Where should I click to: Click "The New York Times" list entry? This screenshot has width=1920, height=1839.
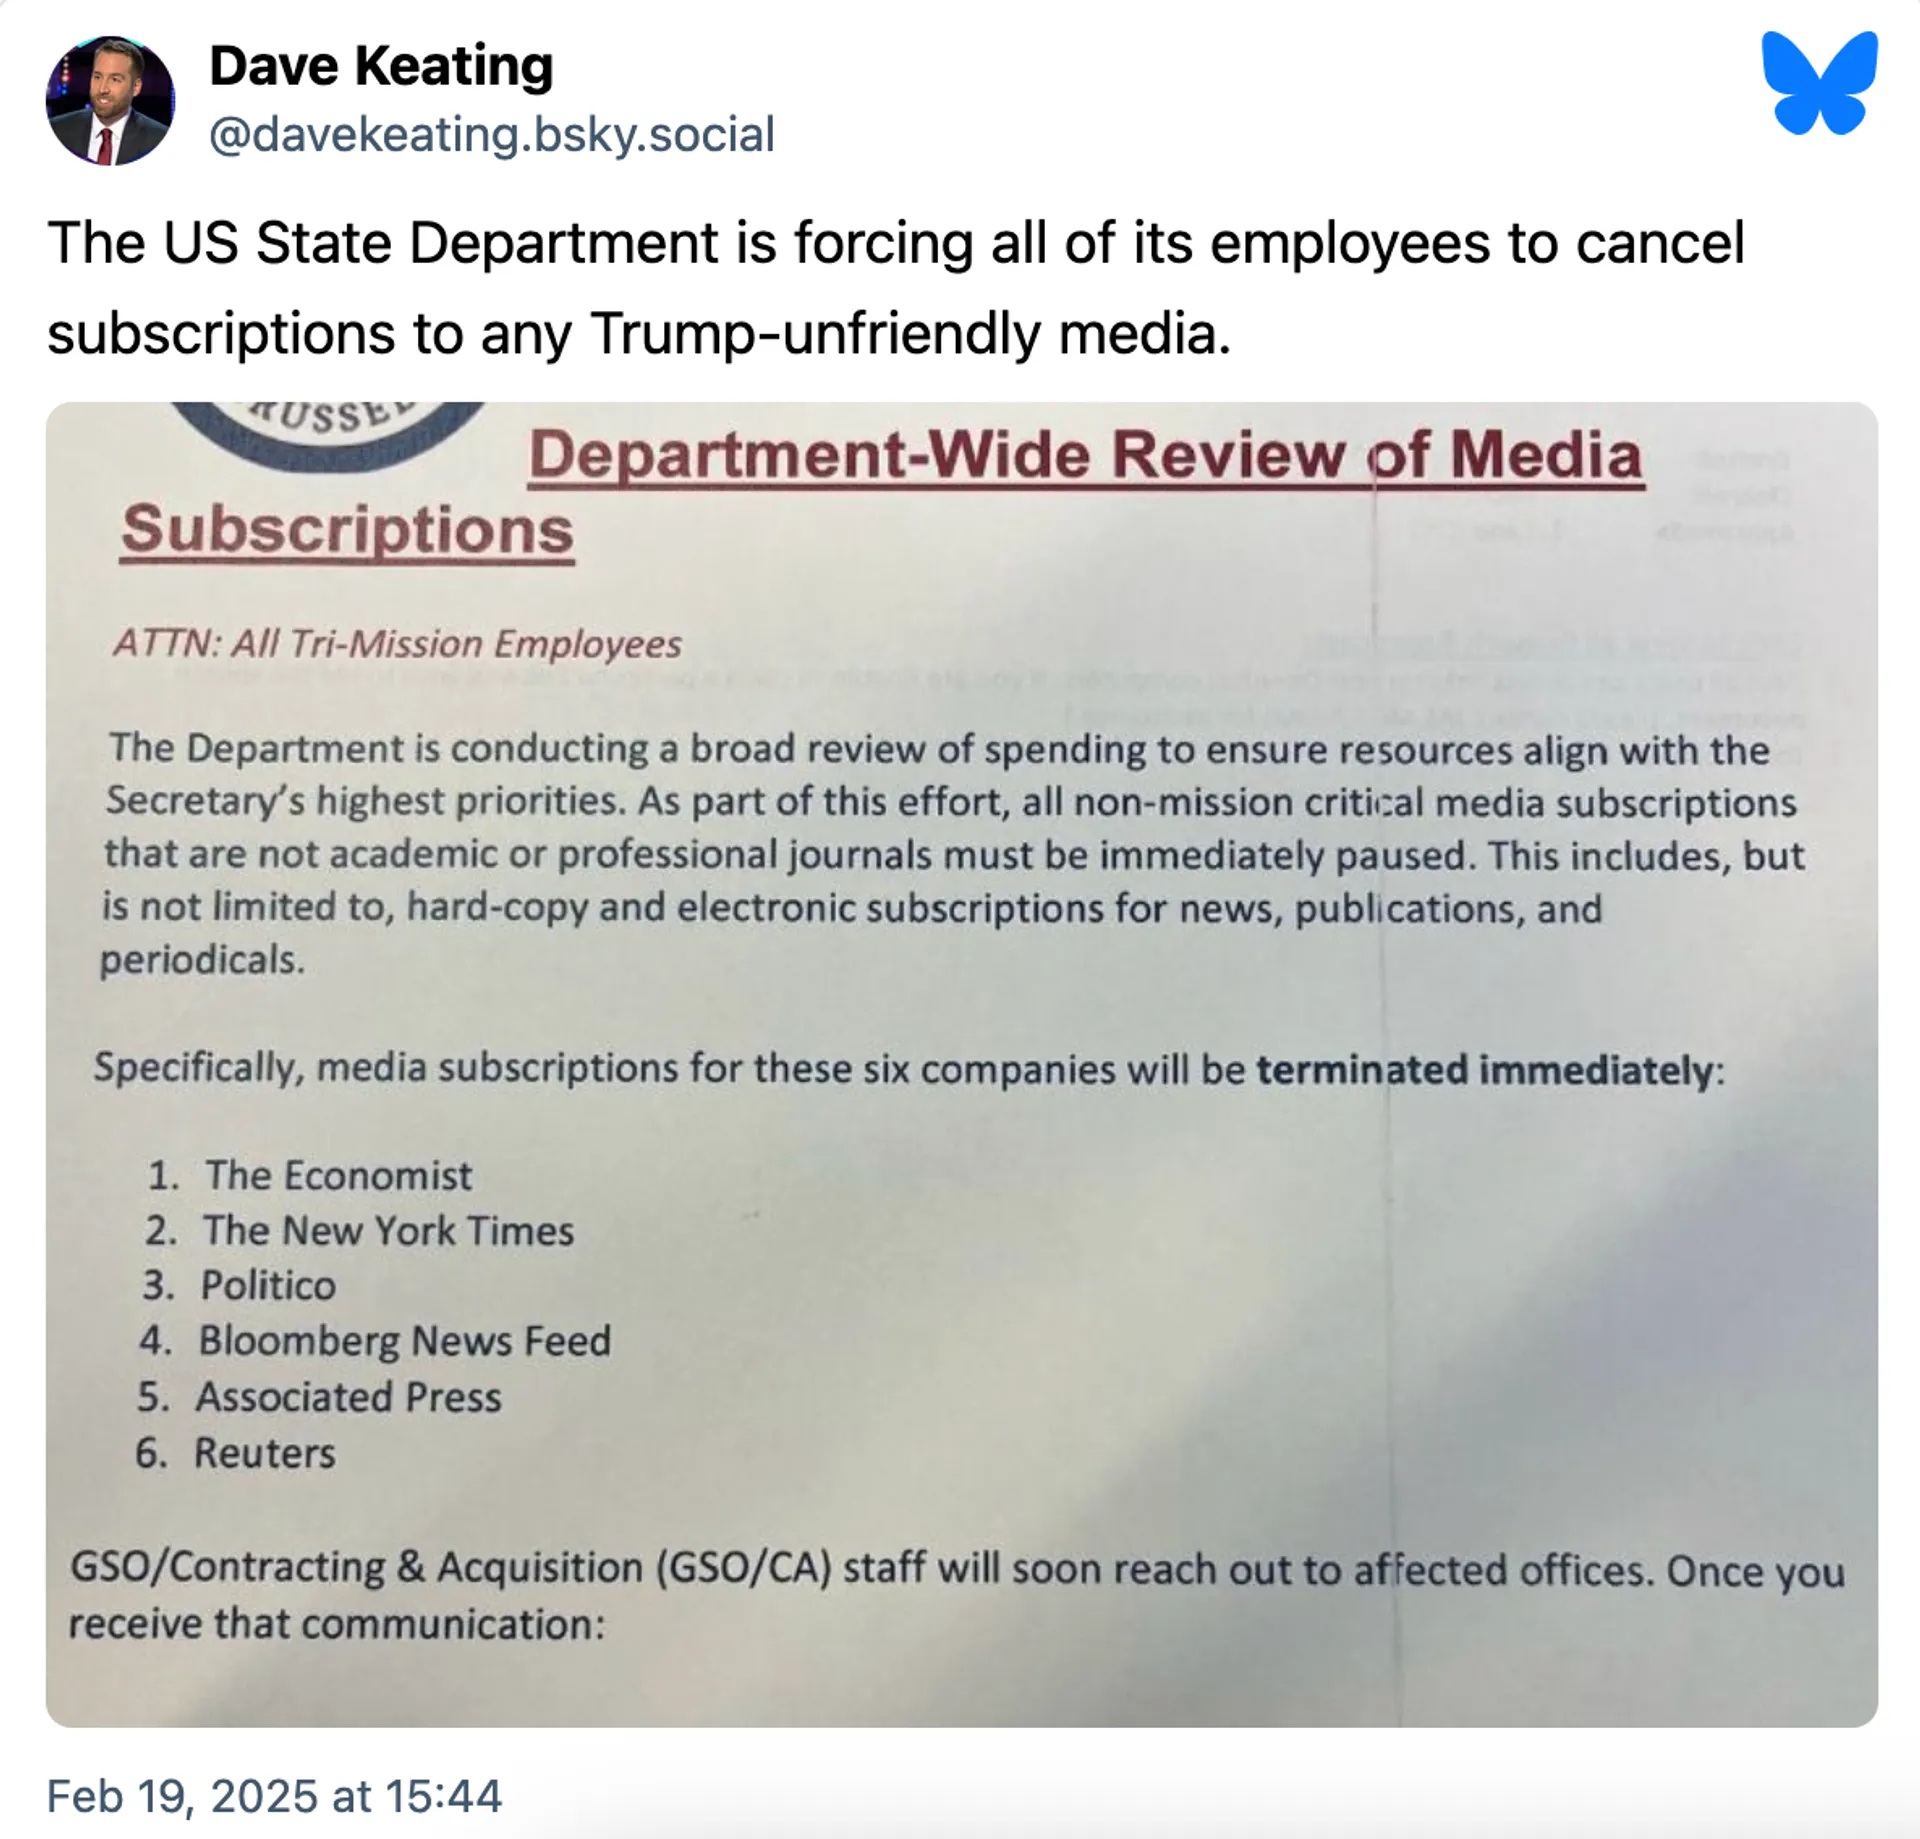(x=388, y=1231)
